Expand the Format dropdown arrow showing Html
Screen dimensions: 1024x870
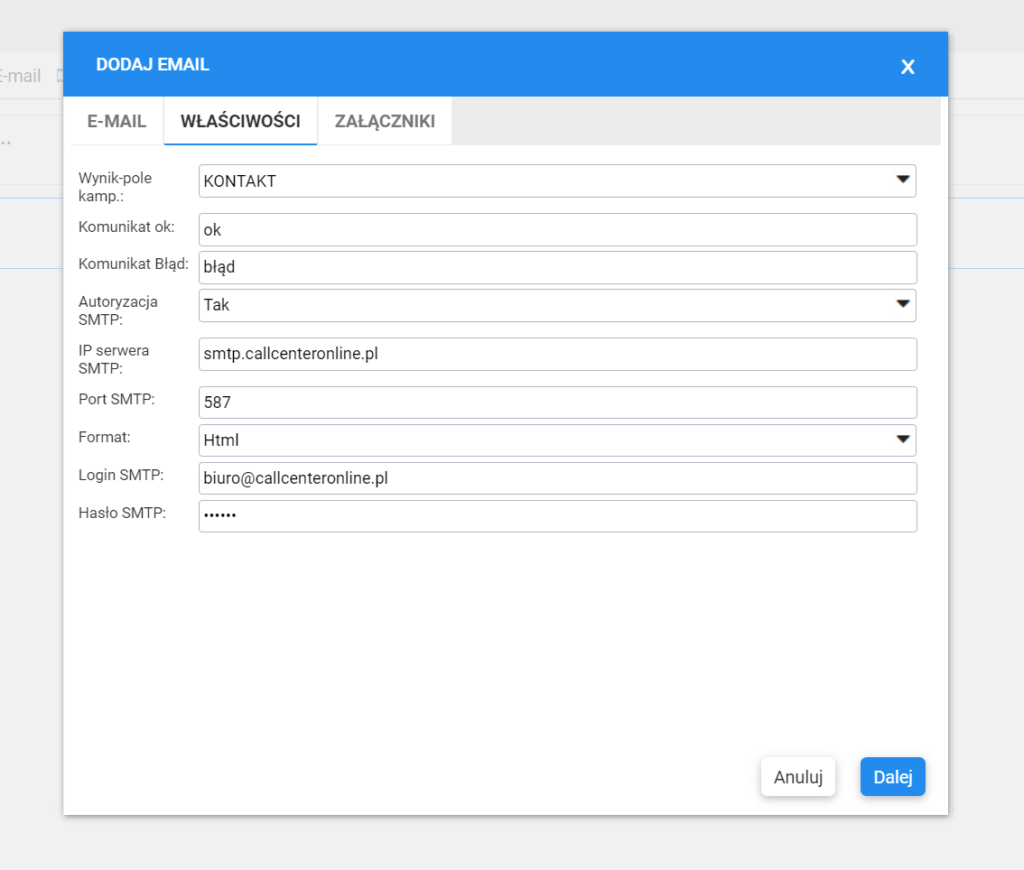[903, 439]
